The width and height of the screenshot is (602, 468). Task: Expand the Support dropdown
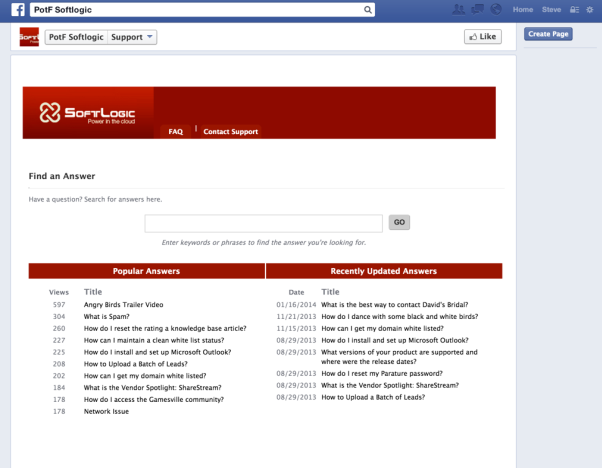pos(133,37)
